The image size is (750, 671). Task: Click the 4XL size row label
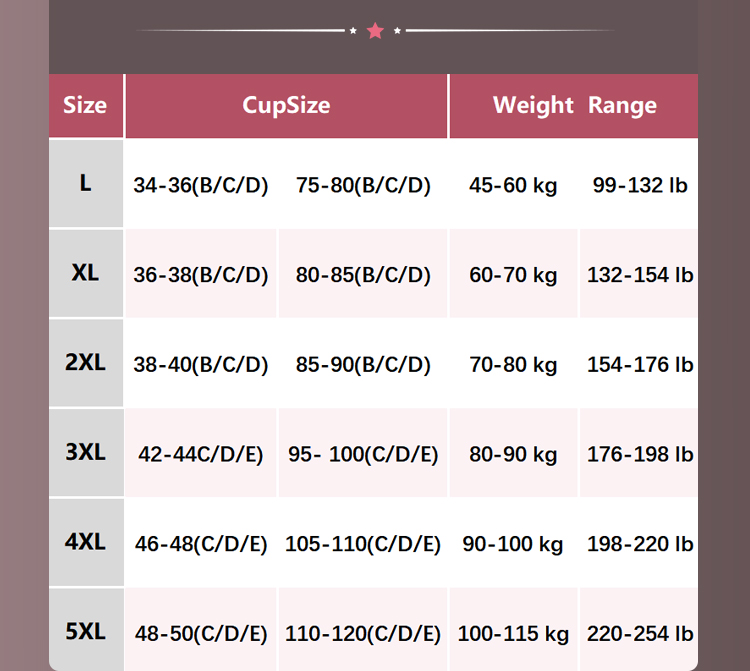85,543
